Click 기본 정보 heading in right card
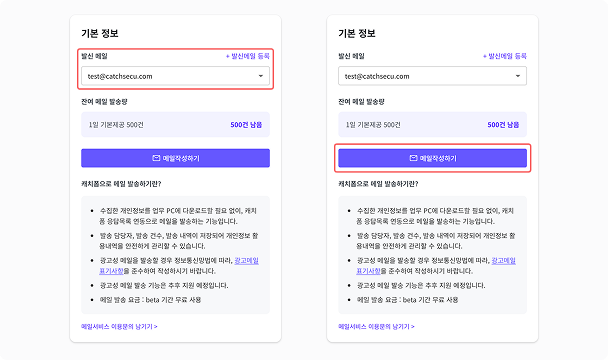 (357, 33)
